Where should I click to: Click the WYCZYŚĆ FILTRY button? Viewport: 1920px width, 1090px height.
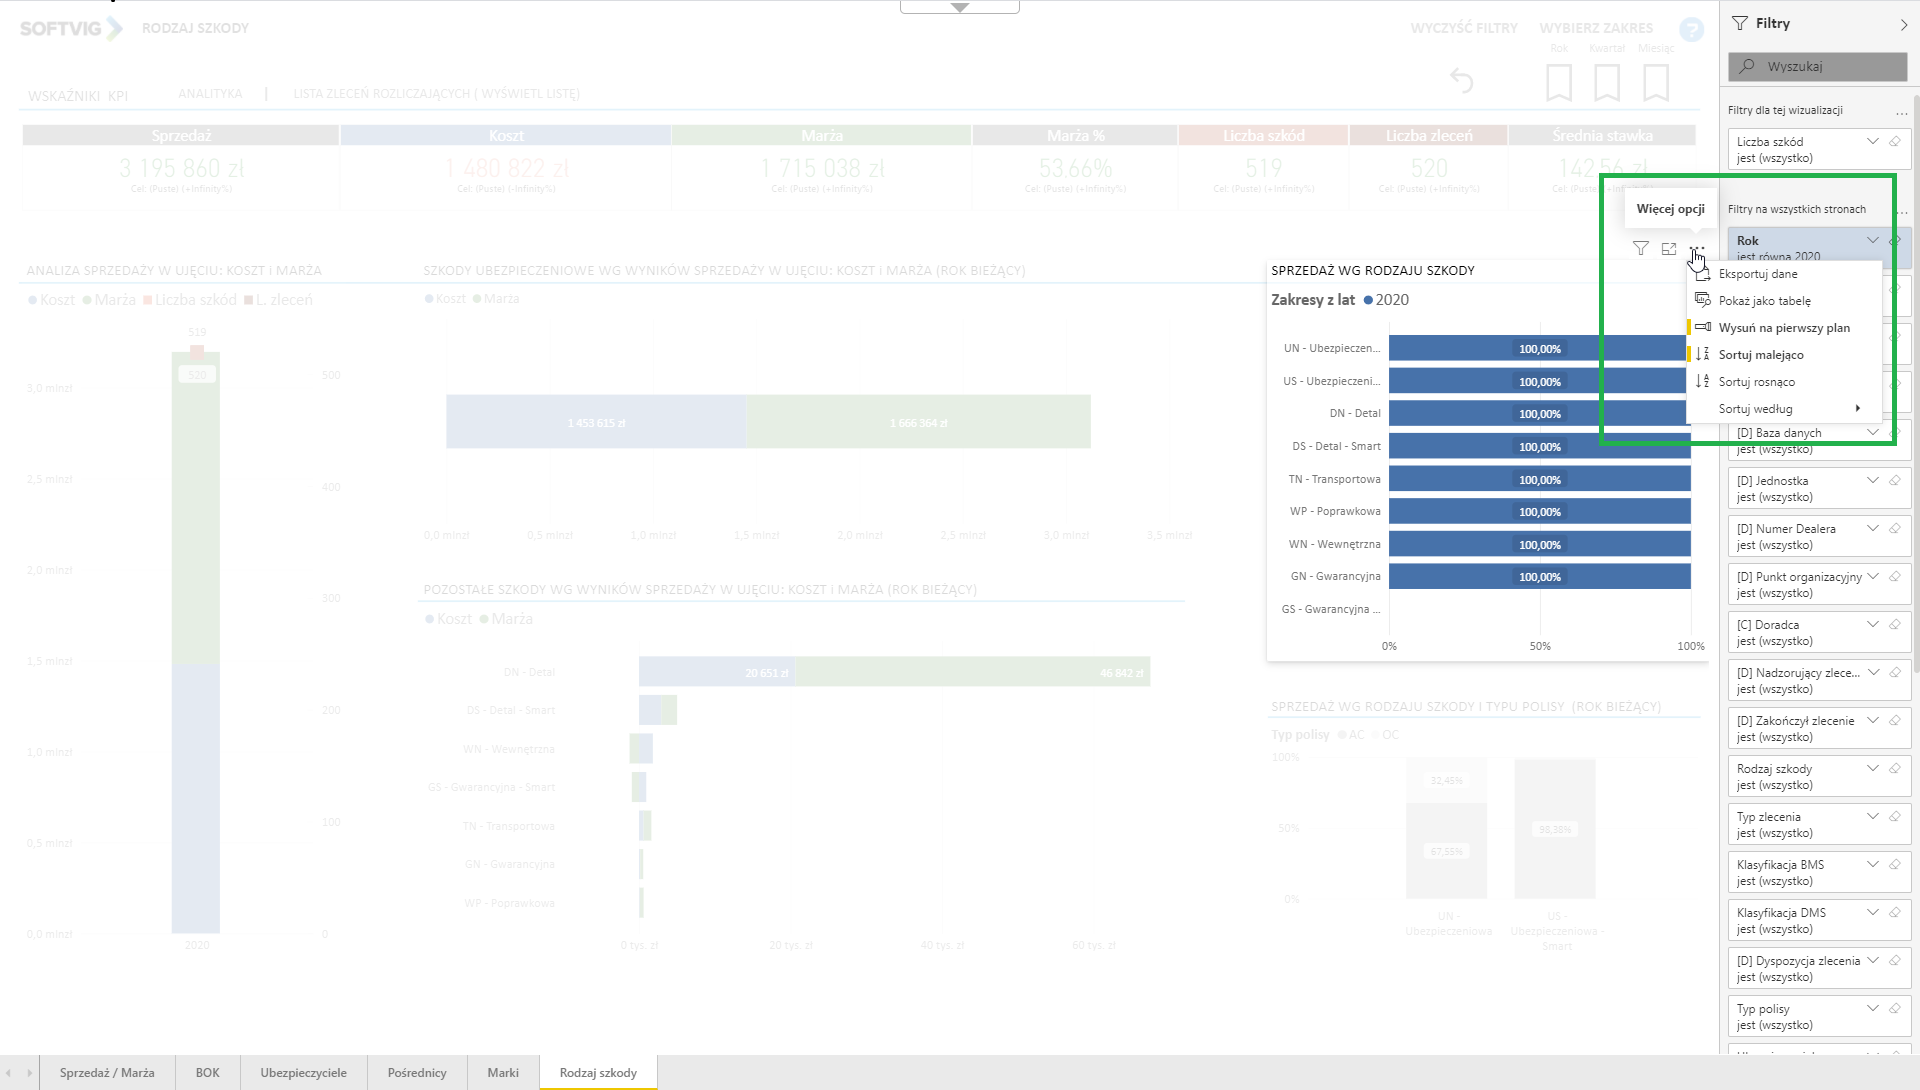click(1463, 28)
